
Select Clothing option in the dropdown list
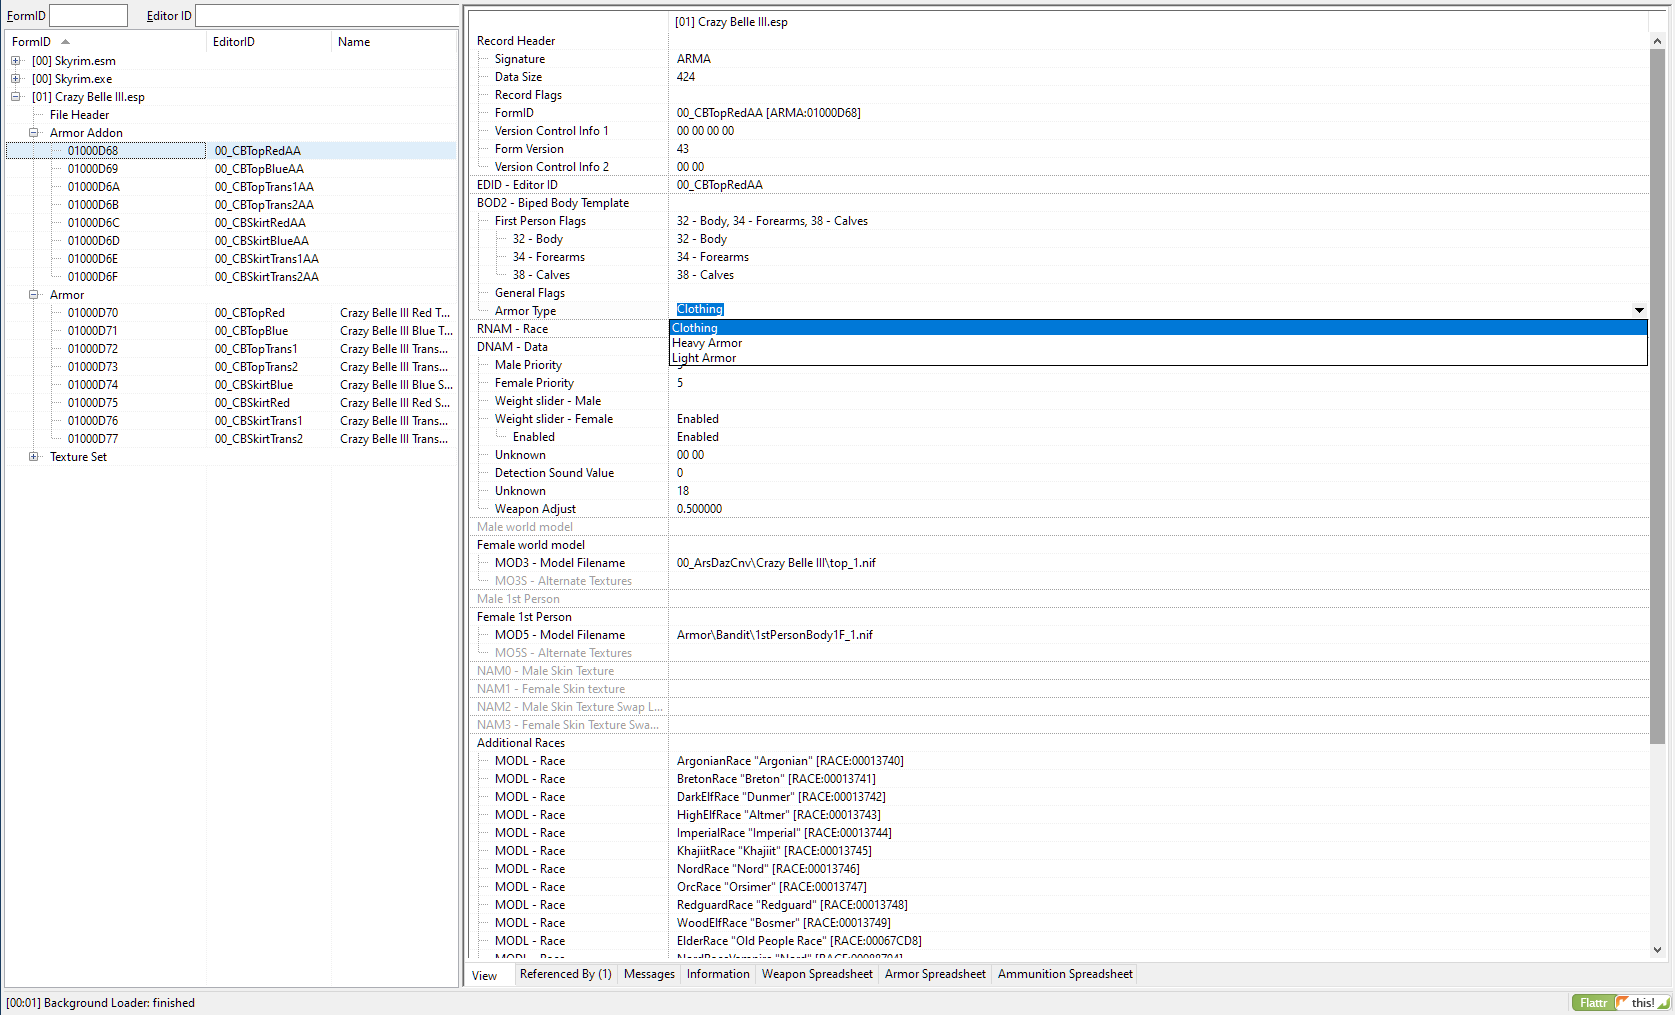1158,328
